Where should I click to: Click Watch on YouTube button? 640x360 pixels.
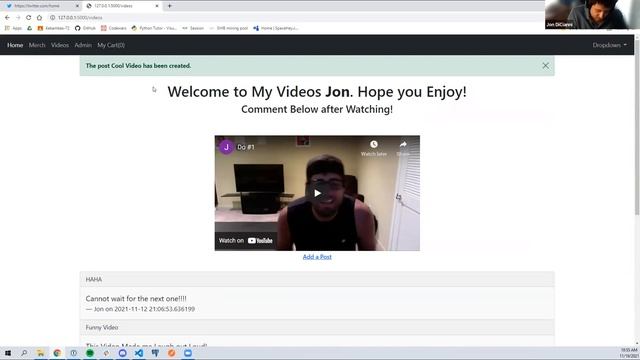click(245, 240)
